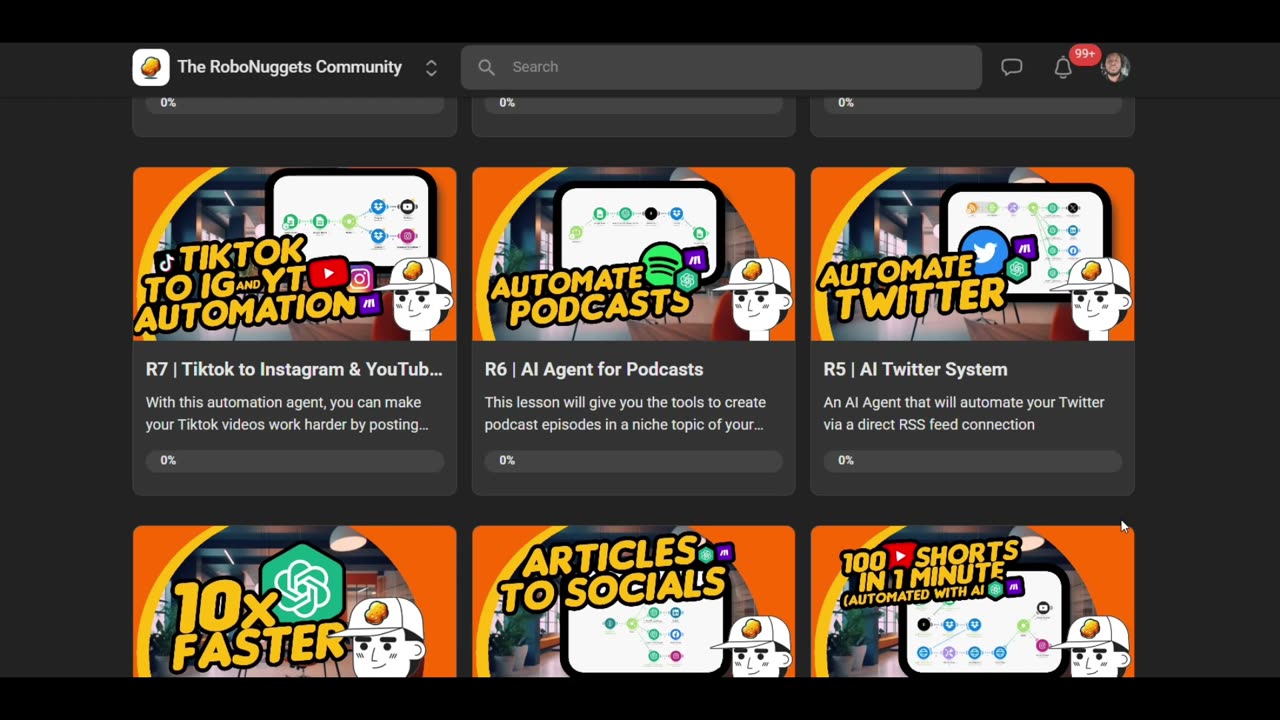Image resolution: width=1280 pixels, height=720 pixels.
Task: Focus the Search input field
Action: click(721, 67)
